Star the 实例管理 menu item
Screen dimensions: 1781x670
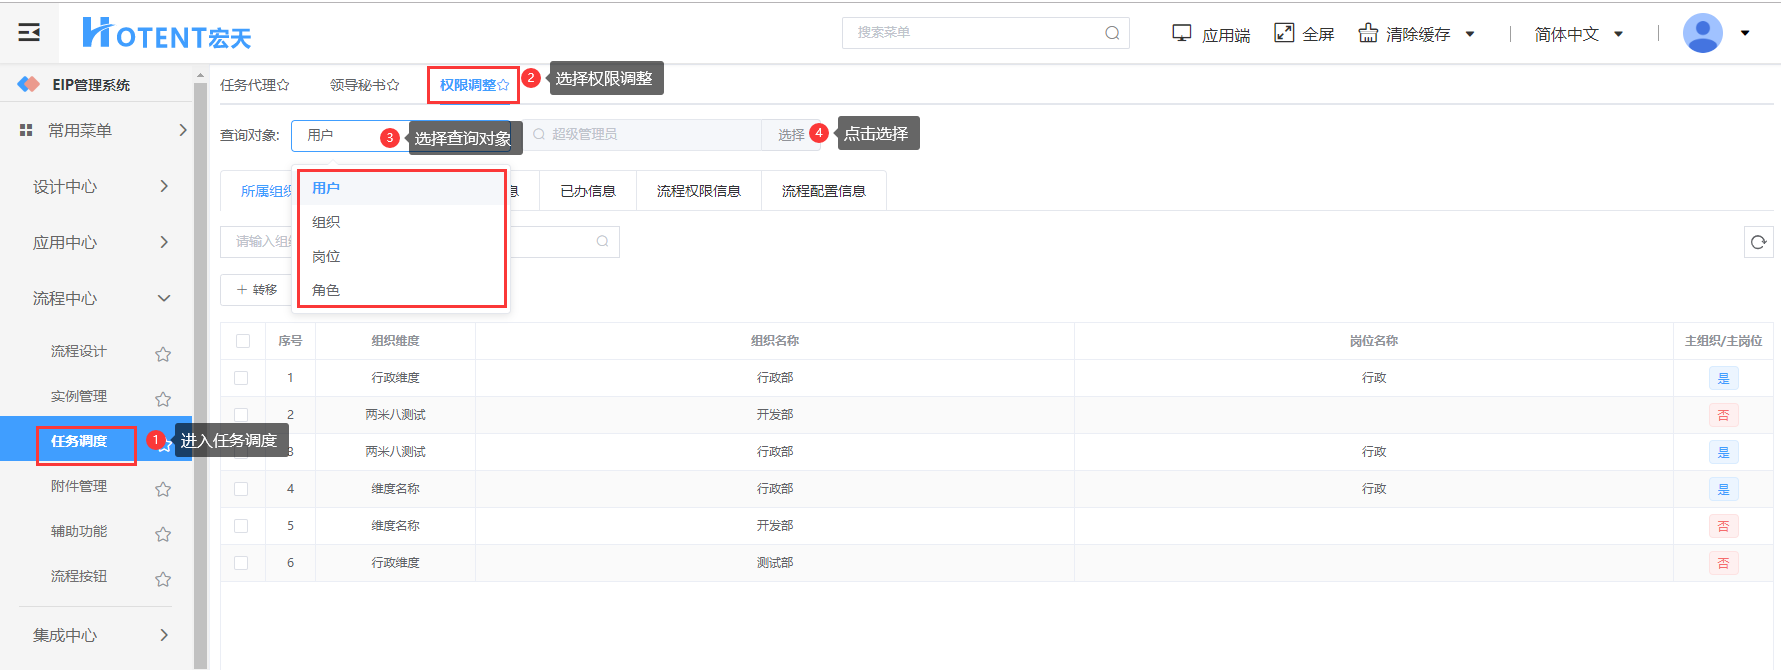click(163, 399)
